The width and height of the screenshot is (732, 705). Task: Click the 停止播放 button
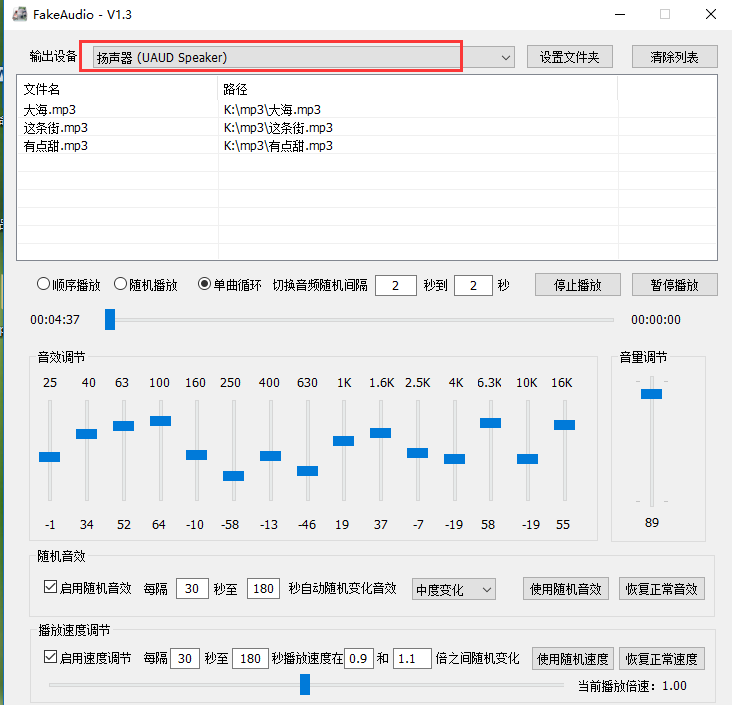(578, 285)
